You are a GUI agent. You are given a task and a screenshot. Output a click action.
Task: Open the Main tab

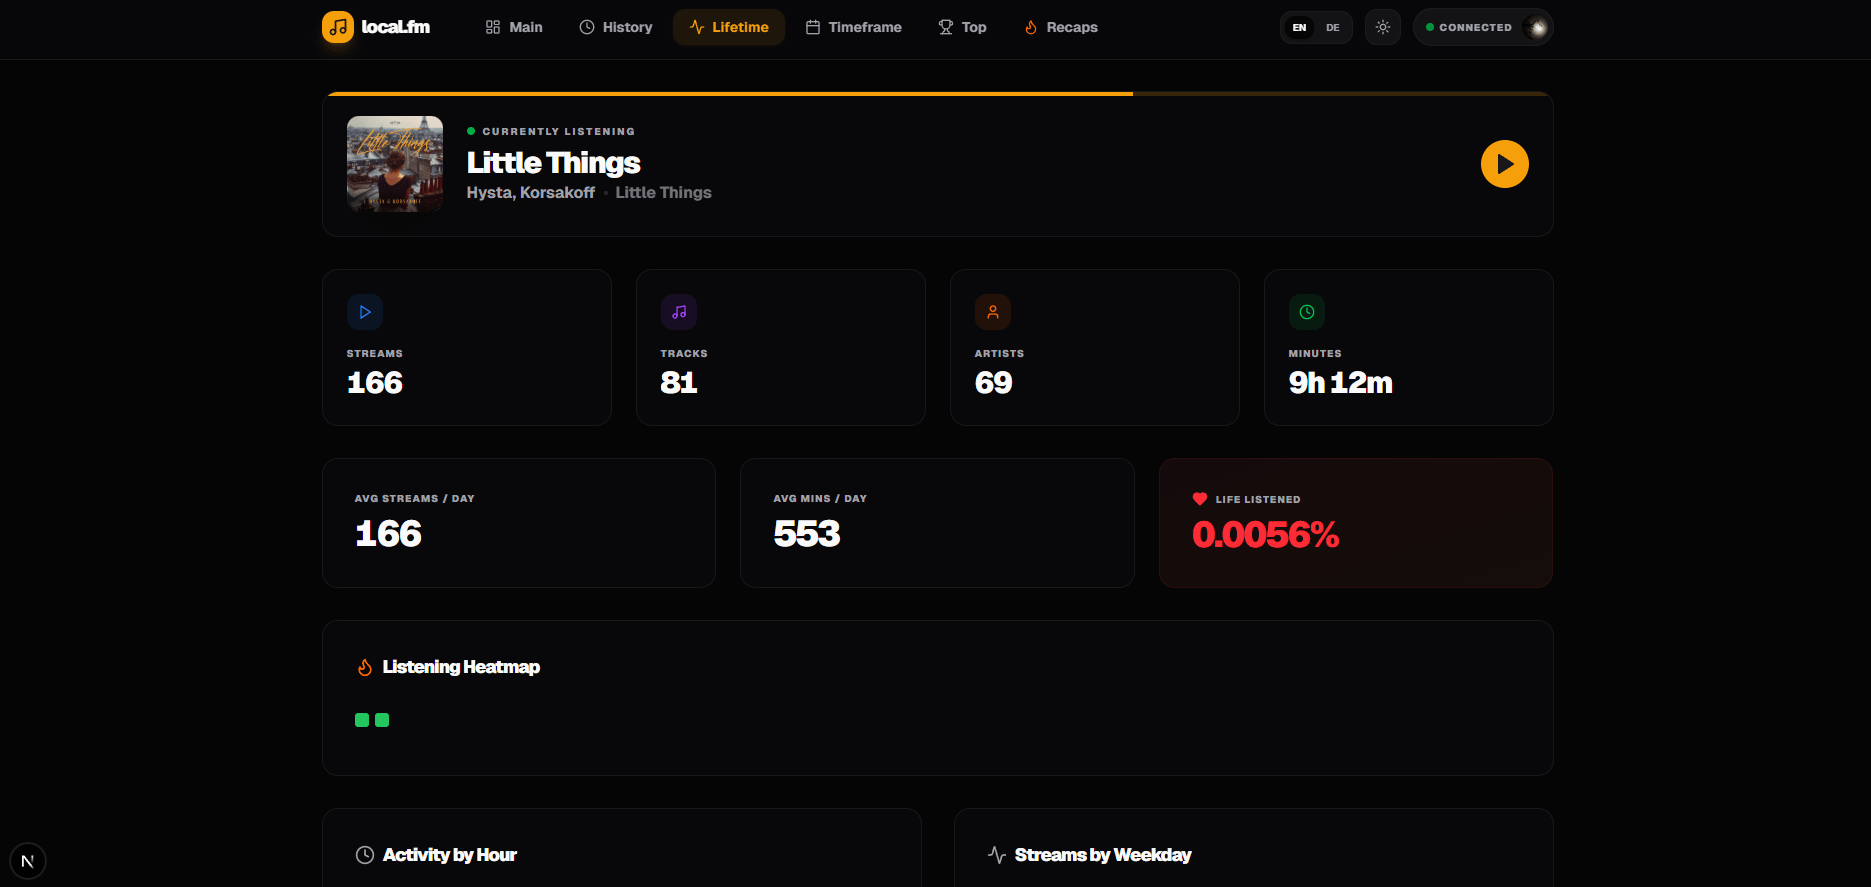pyautogui.click(x=514, y=27)
